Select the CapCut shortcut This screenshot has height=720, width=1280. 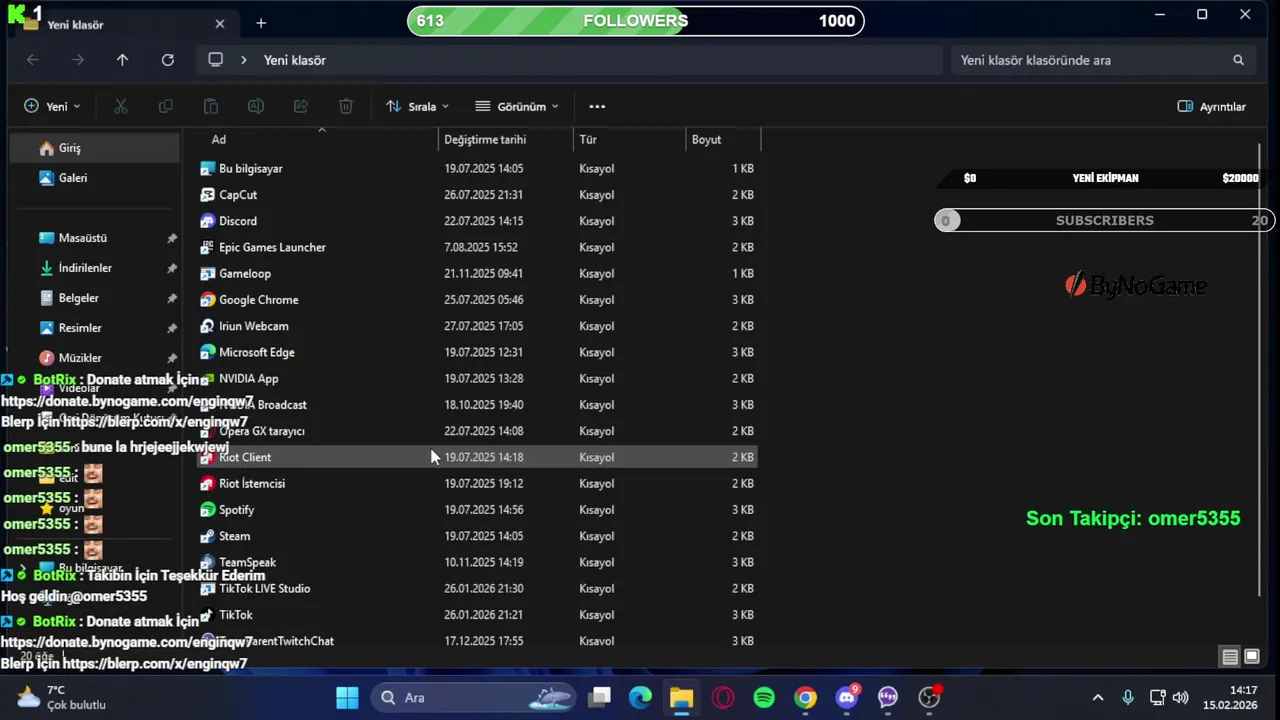(x=476, y=195)
